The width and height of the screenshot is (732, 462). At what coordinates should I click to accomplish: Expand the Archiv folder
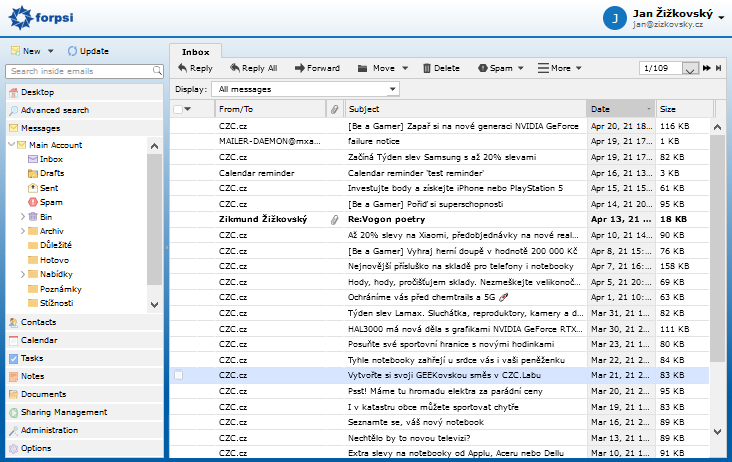pyautogui.click(x=22, y=231)
